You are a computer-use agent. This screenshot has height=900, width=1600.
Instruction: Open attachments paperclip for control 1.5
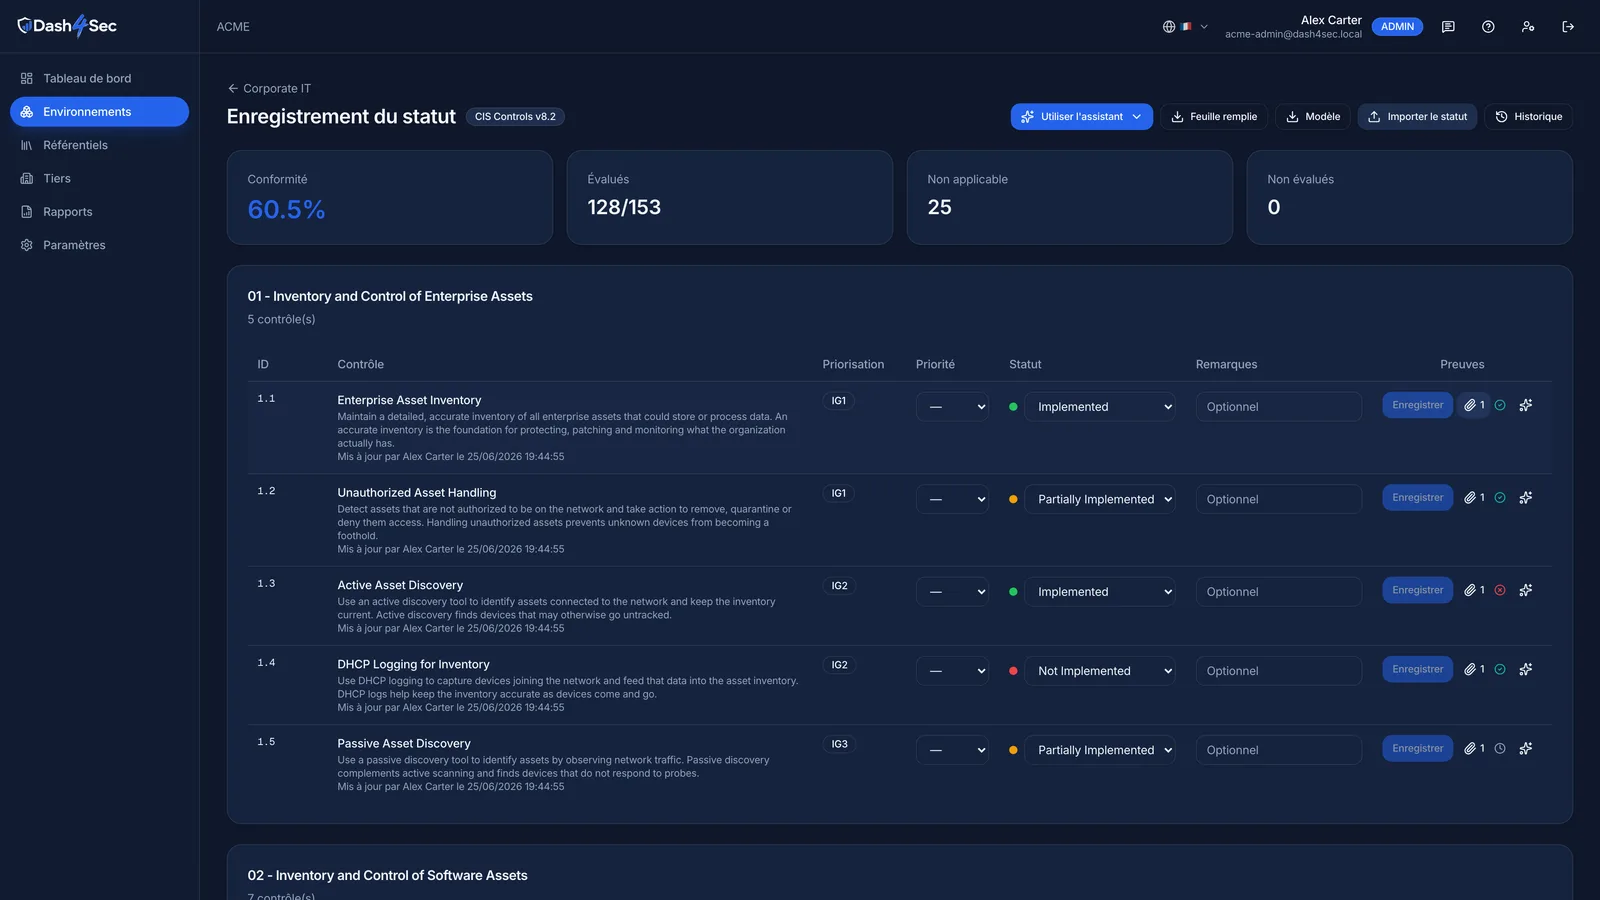tap(1474, 748)
